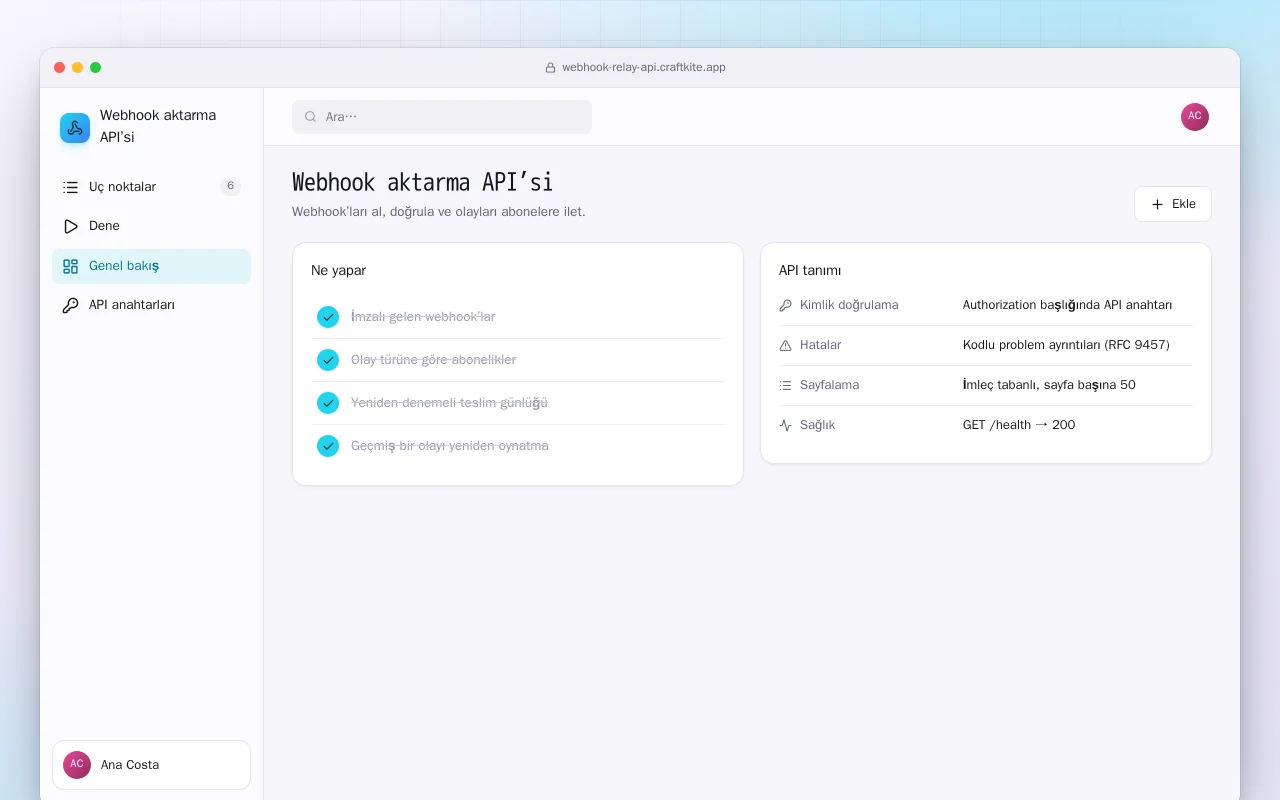Click the page subtitle about webhooks

(x=439, y=212)
